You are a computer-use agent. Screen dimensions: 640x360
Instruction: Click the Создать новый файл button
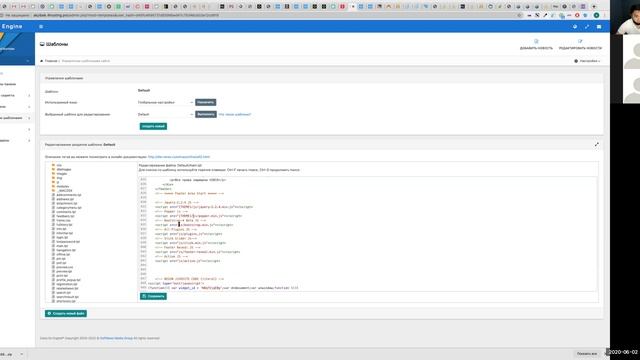pyautogui.click(x=66, y=313)
